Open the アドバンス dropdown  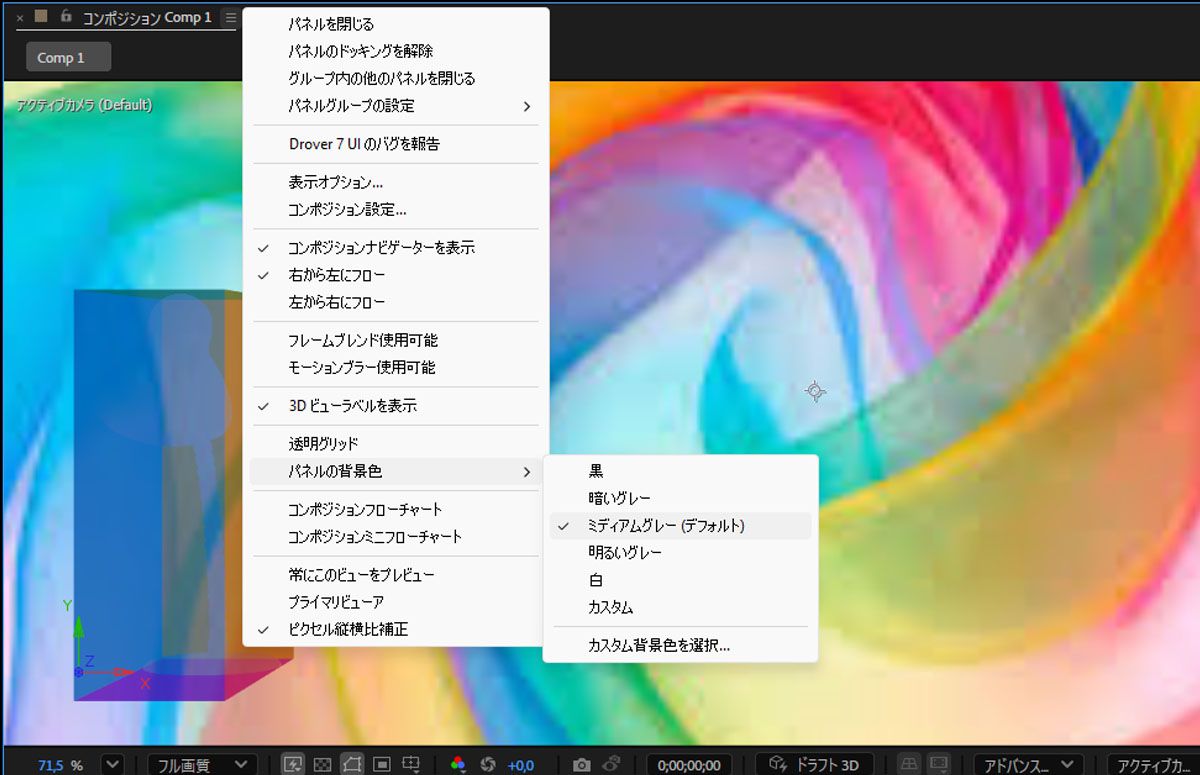click(x=1027, y=763)
